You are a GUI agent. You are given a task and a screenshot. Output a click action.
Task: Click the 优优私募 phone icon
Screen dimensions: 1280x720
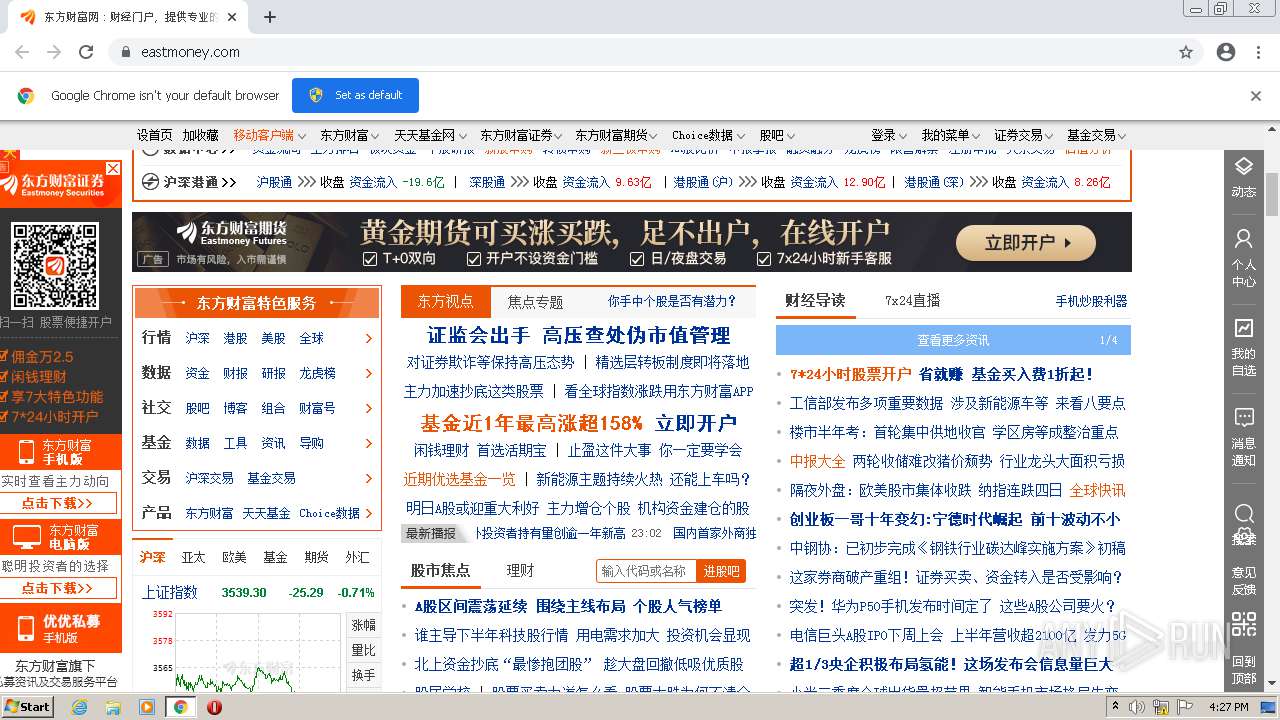tap(26, 628)
